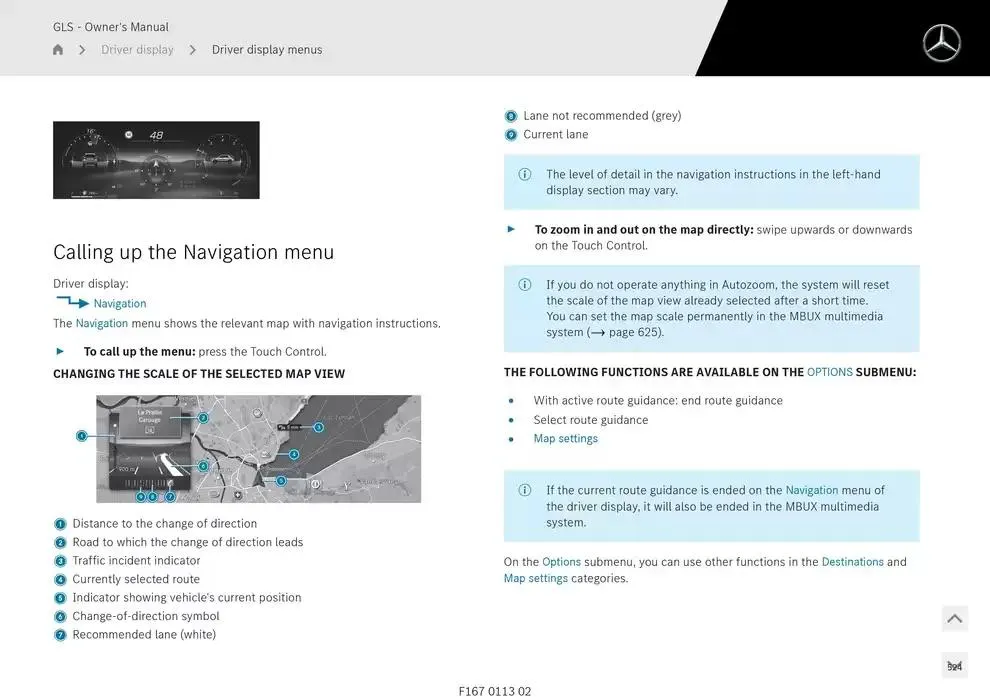Open the OPTIONS link in the submenu heading
This screenshot has height=700, width=990.
click(x=830, y=372)
